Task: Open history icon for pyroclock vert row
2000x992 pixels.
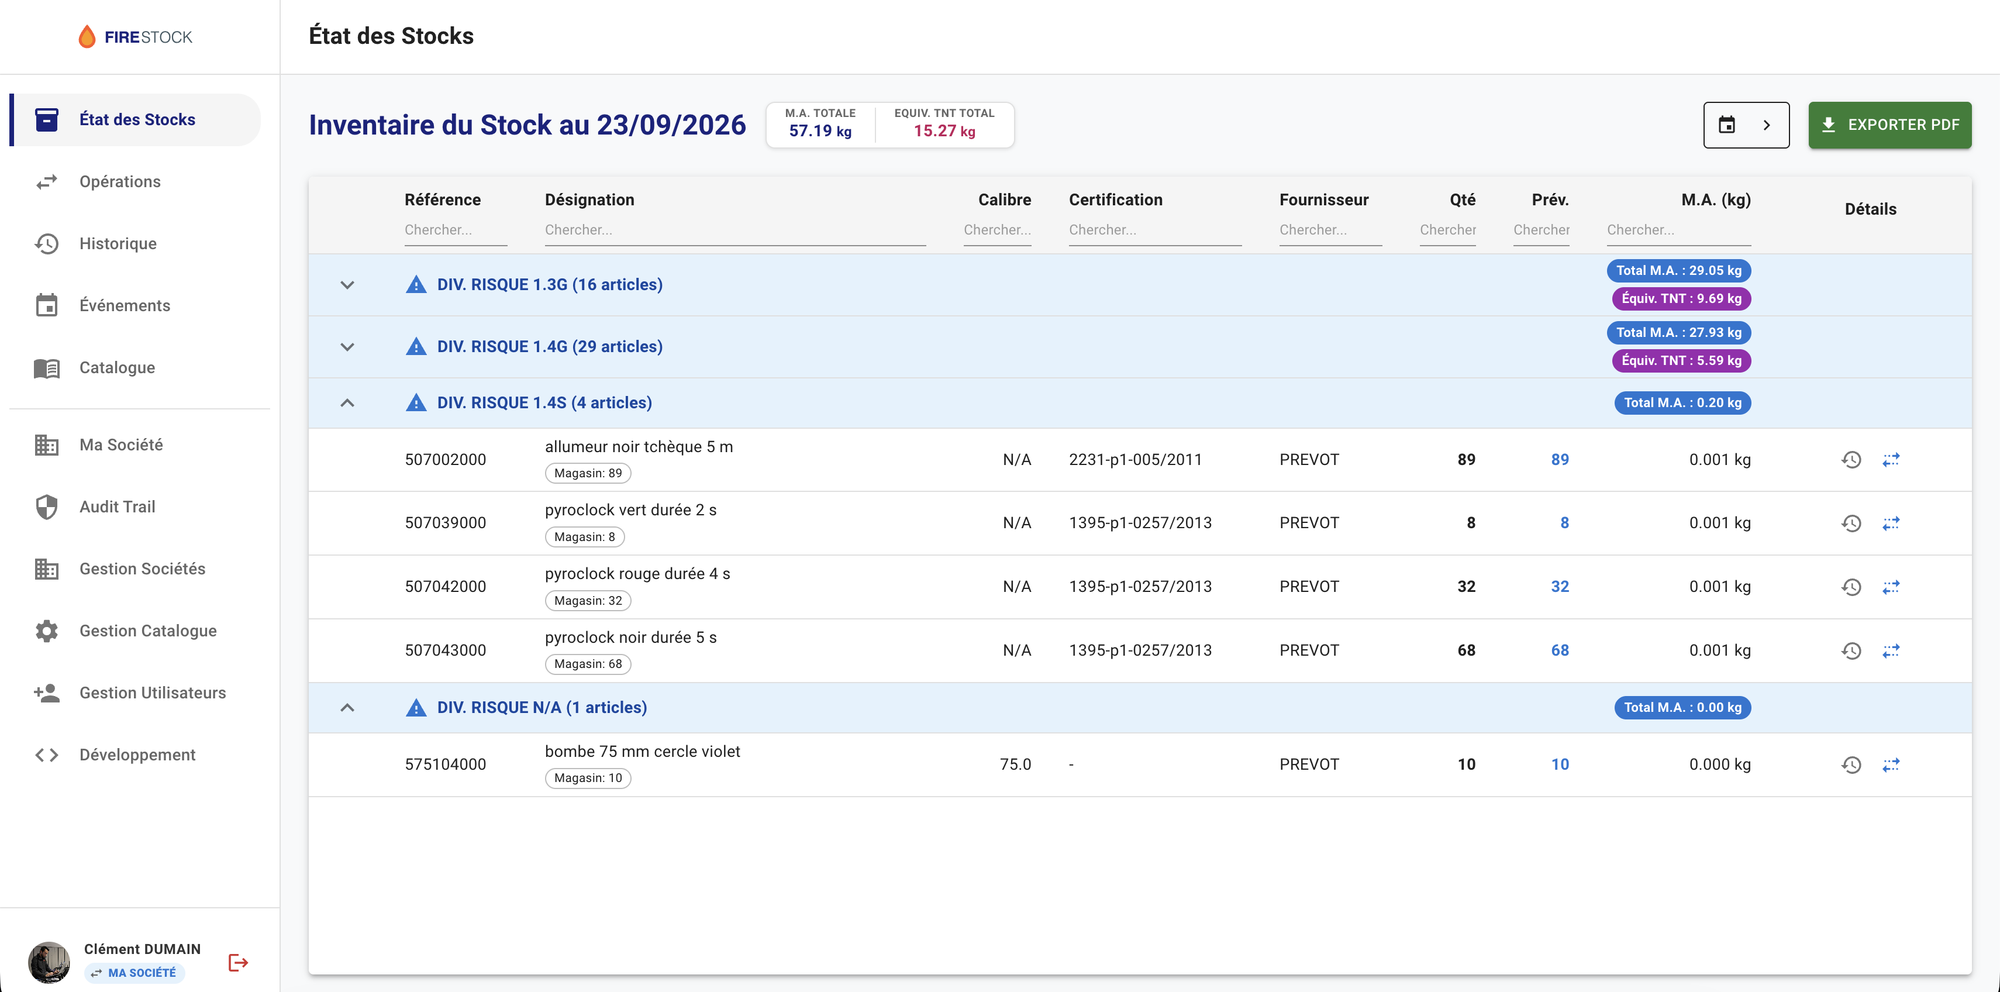Action: pyautogui.click(x=1851, y=523)
